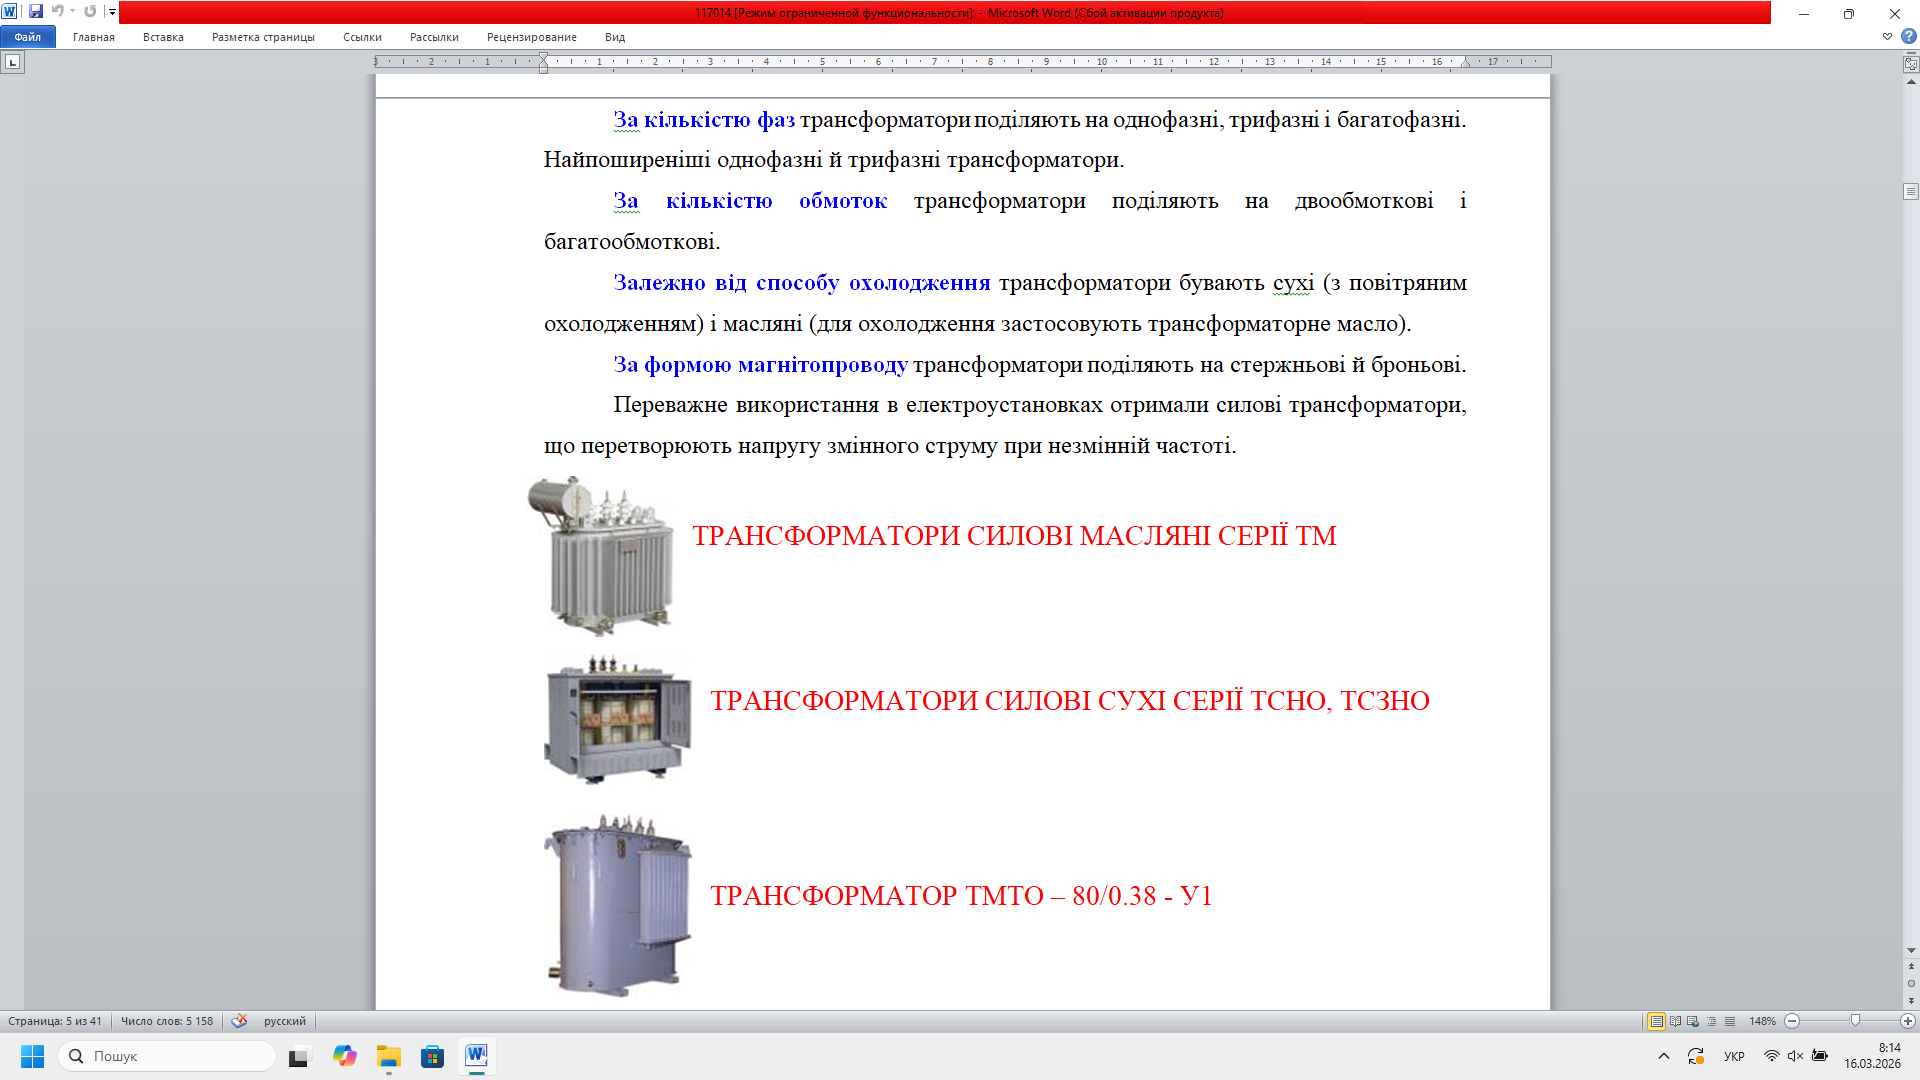Expand the undo history dropdown arrow
This screenshot has height=1080, width=1920.
(x=72, y=12)
